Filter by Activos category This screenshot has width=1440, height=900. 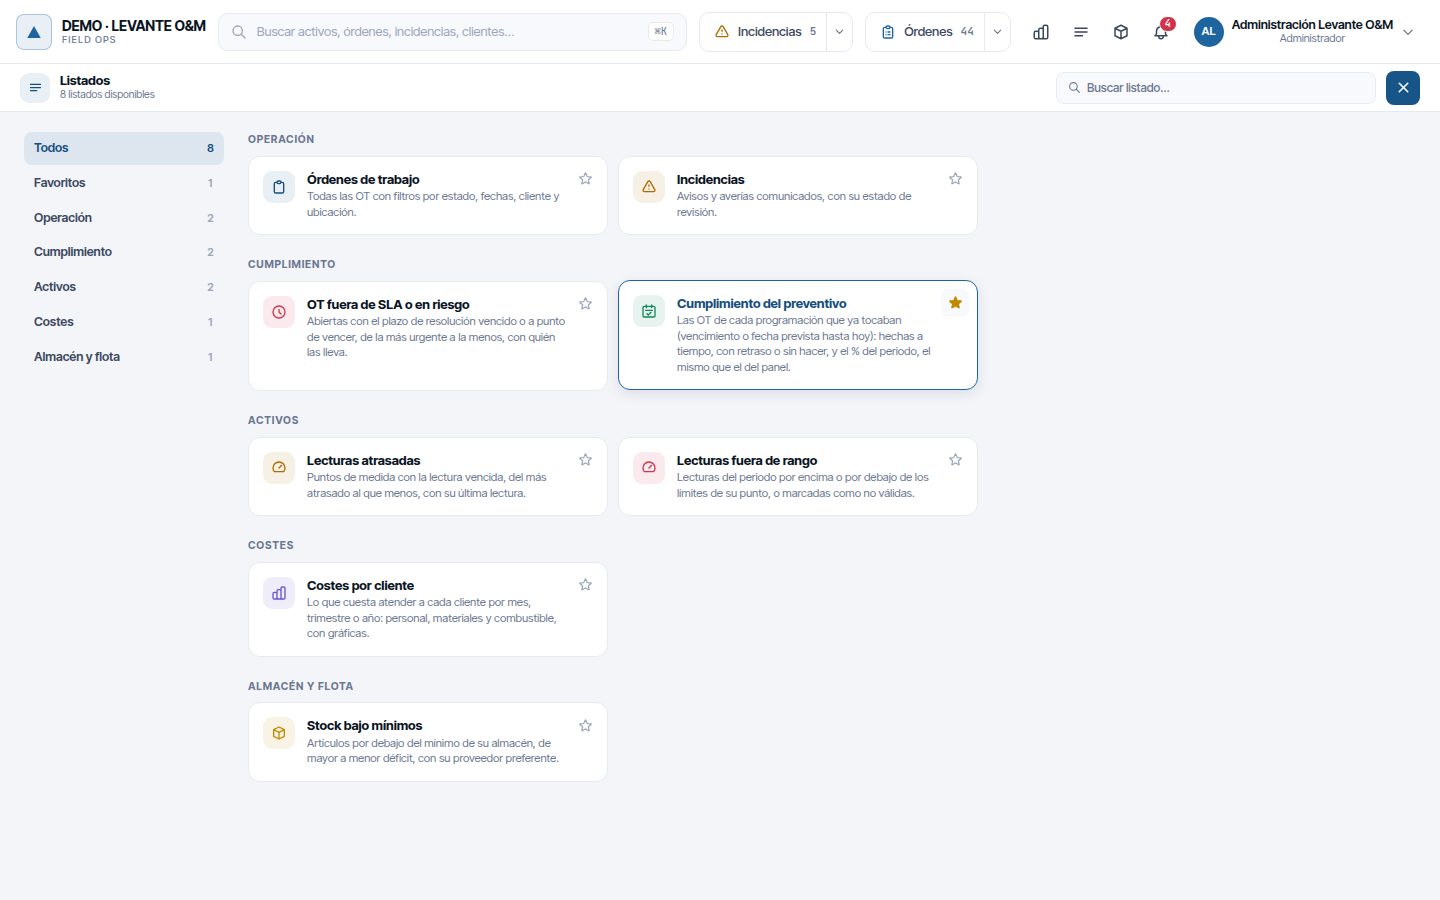[x=124, y=287]
